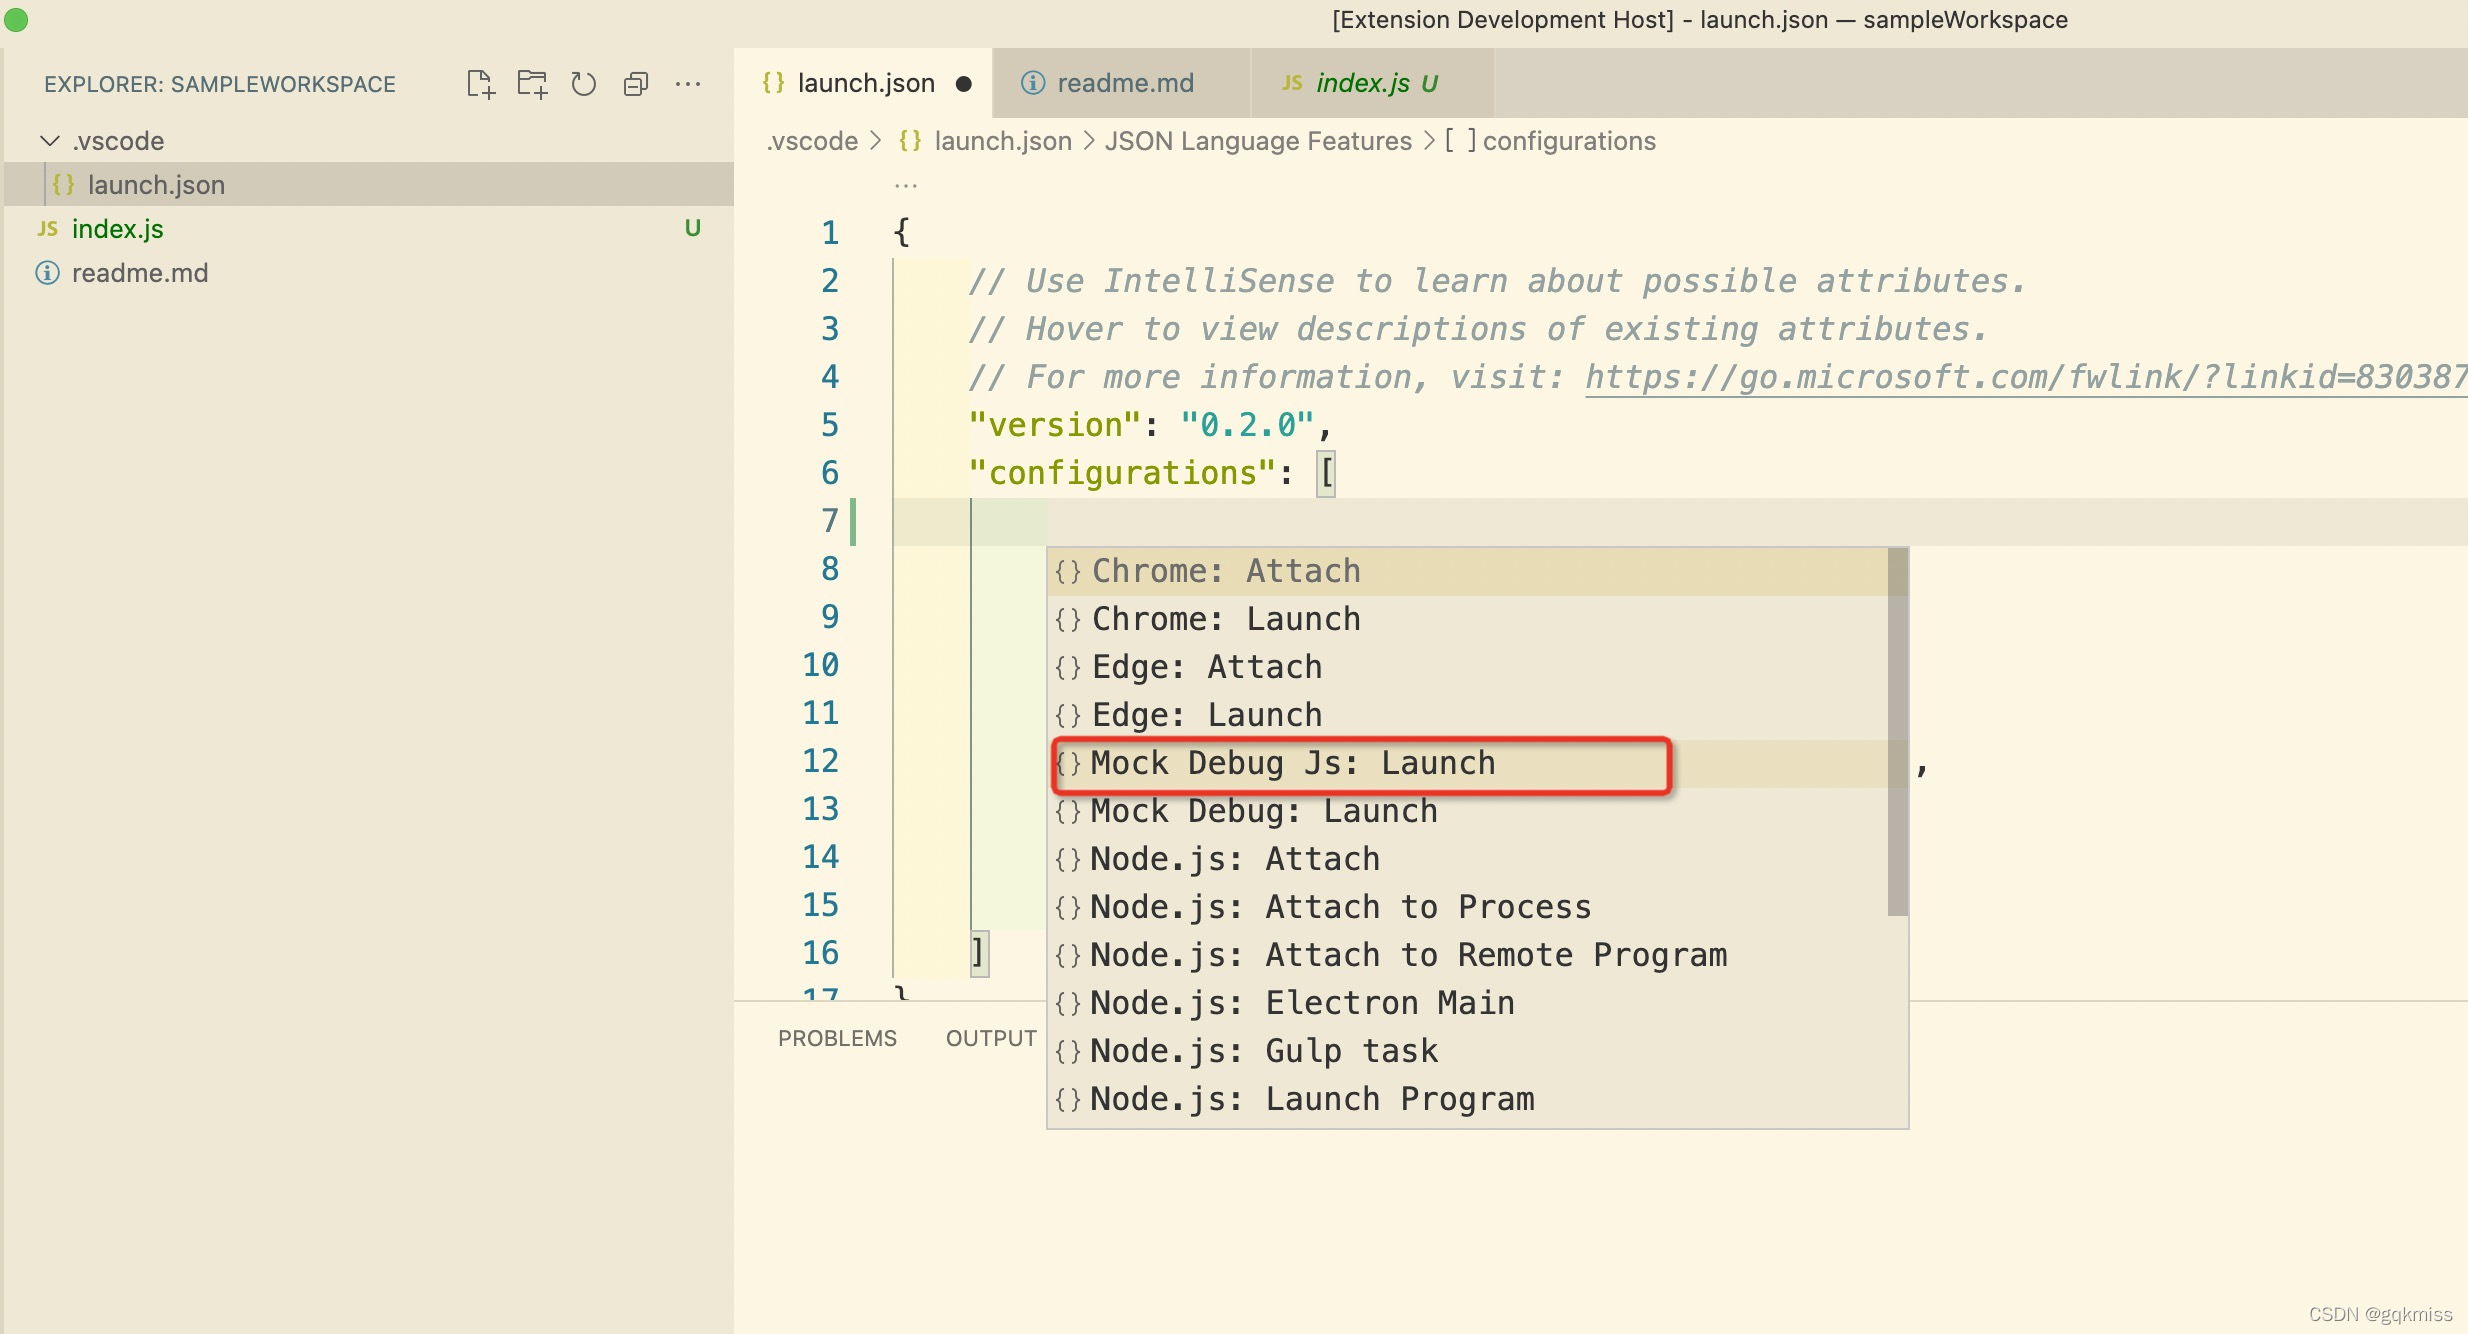2468x1334 pixels.
Task: Click the New Folder icon in Explorer
Action: [x=532, y=84]
